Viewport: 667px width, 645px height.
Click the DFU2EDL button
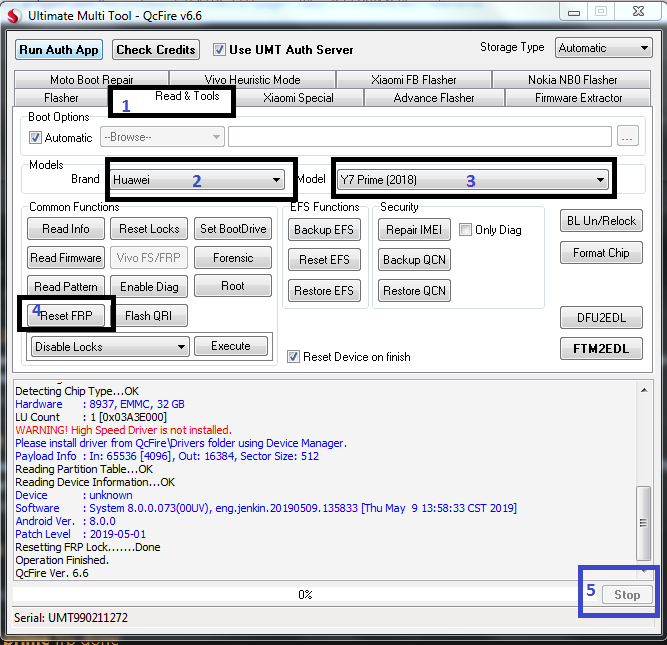(x=601, y=318)
